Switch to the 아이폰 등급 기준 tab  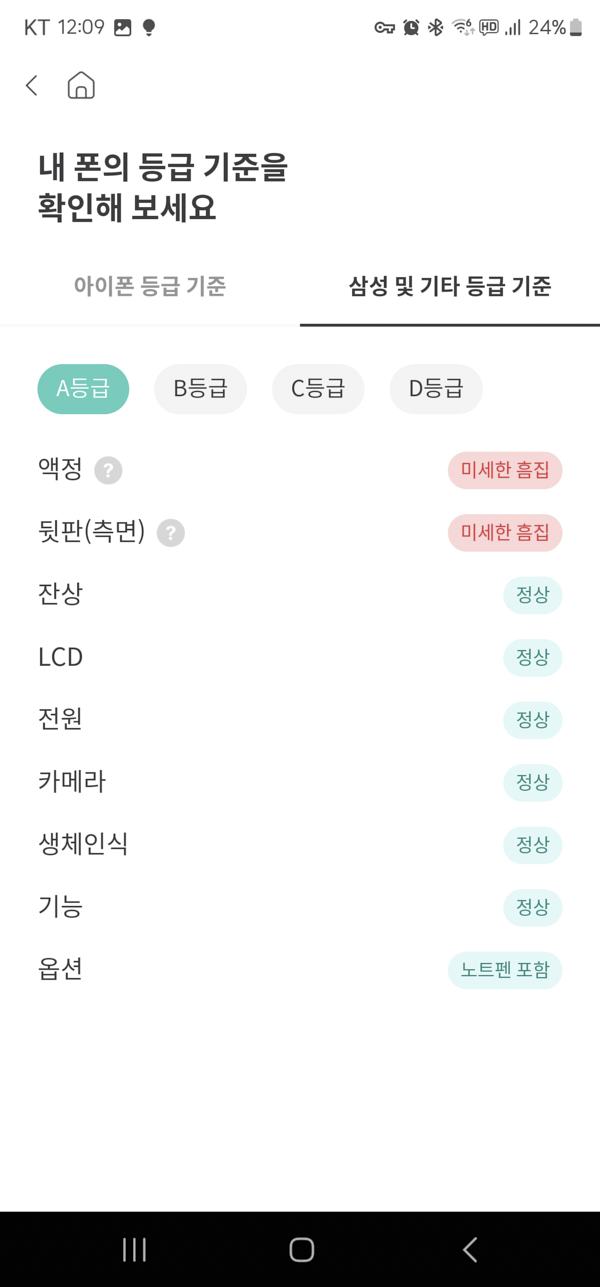pos(149,285)
